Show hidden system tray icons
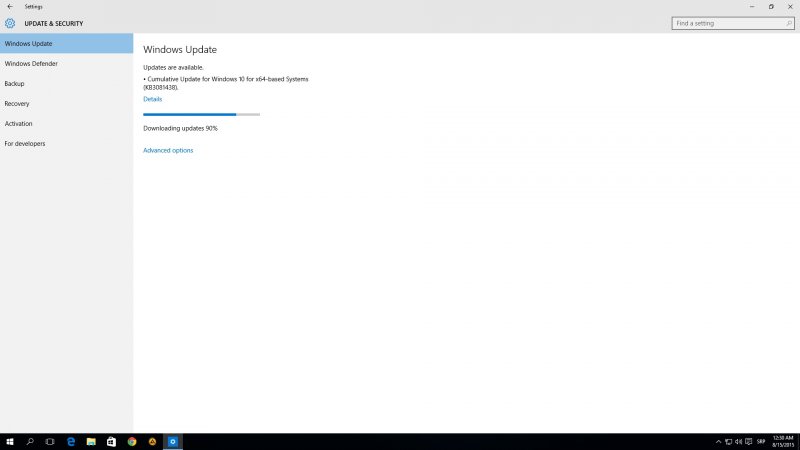 point(718,442)
